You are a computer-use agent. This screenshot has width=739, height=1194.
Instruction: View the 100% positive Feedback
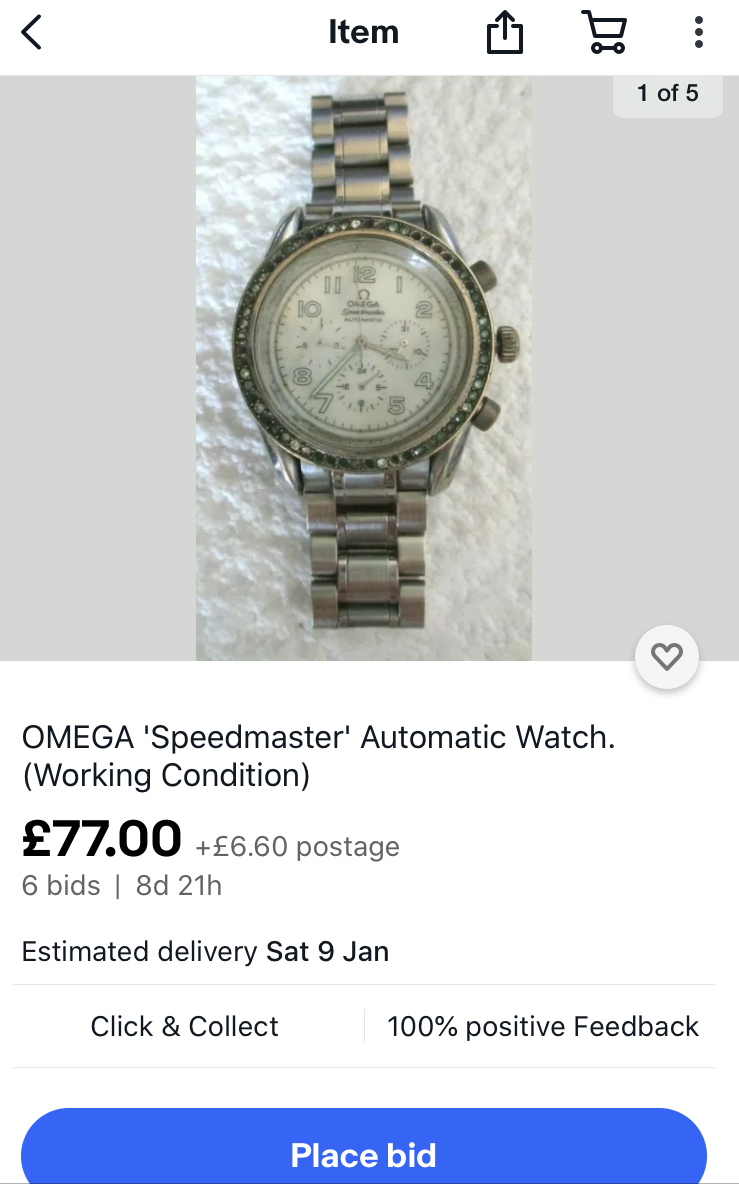click(x=542, y=1026)
